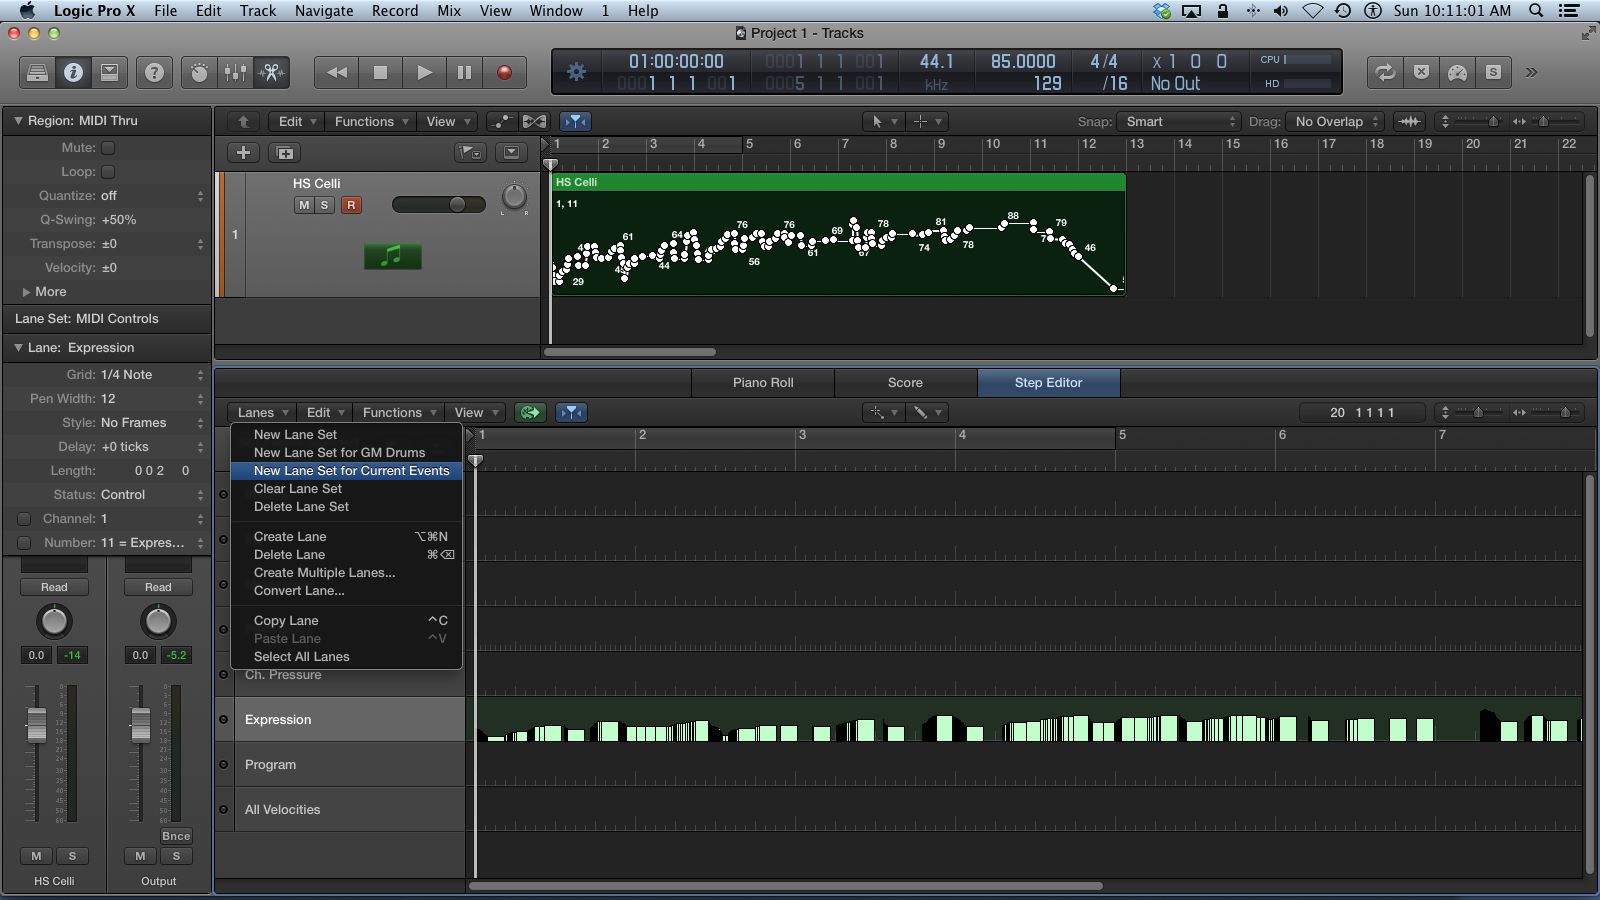Click the Bnce bounce button
This screenshot has height=900, width=1600.
[x=176, y=836]
